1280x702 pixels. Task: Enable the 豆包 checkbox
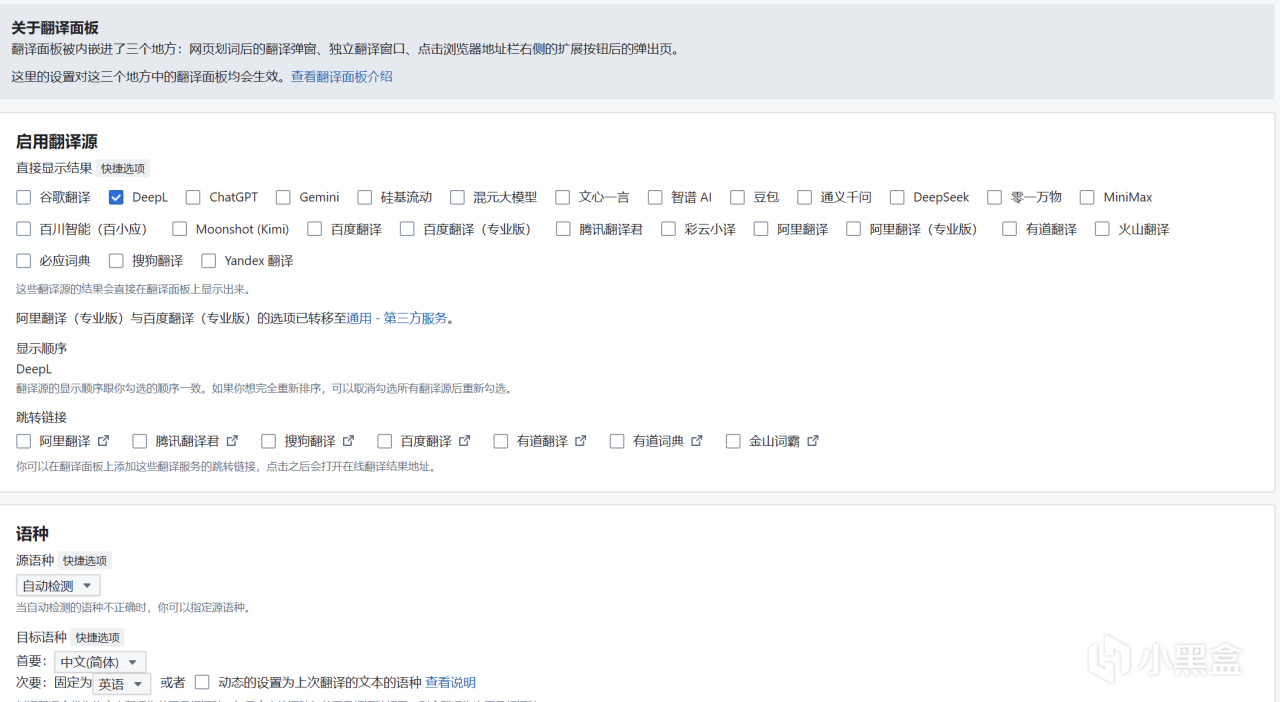point(737,197)
